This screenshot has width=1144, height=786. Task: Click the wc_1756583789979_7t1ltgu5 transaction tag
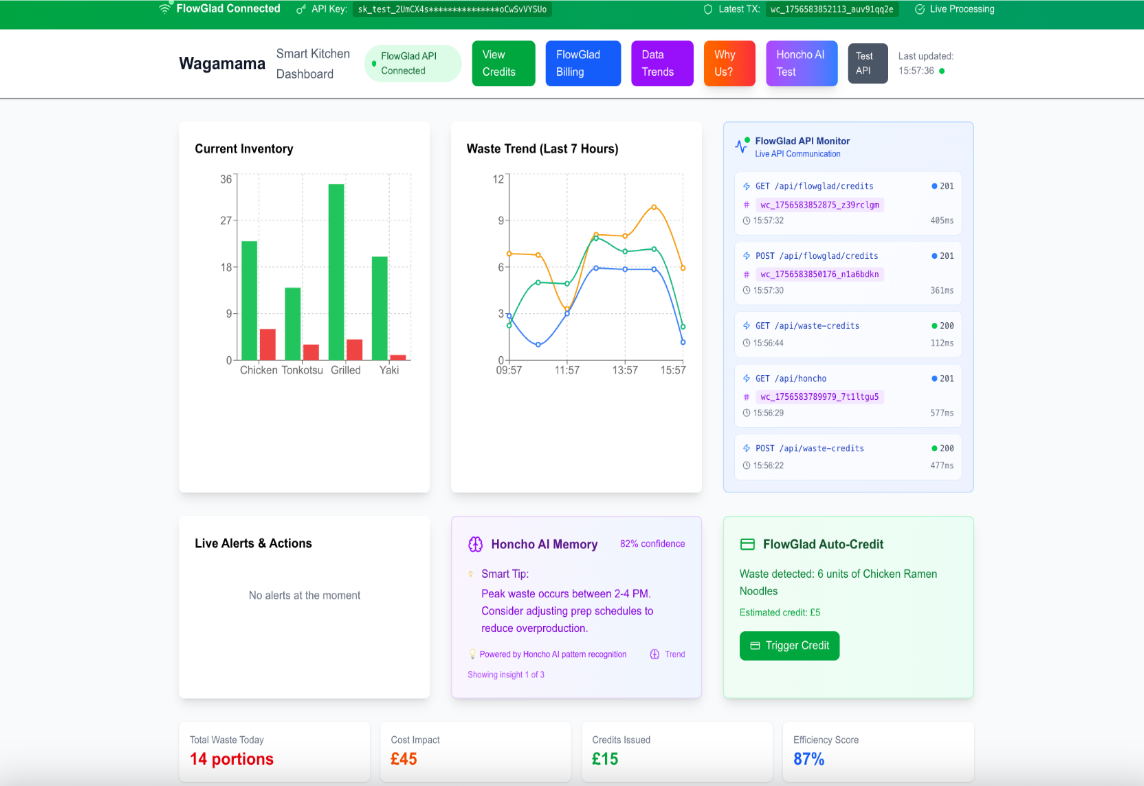(819, 397)
